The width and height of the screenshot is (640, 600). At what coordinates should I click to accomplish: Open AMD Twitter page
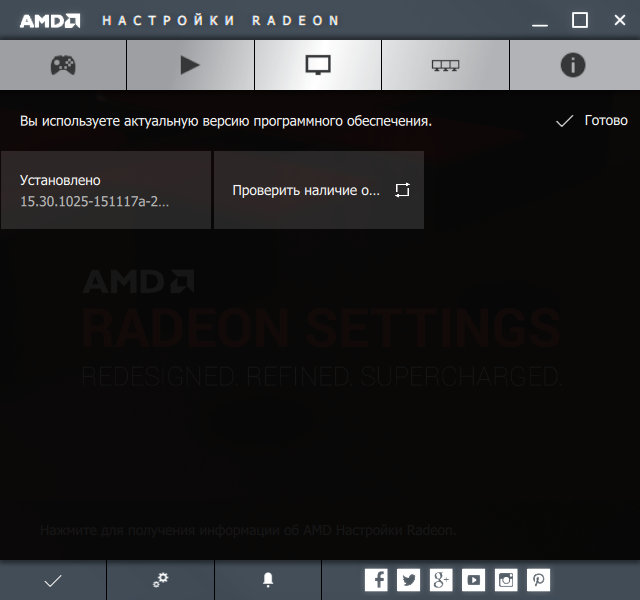point(409,580)
